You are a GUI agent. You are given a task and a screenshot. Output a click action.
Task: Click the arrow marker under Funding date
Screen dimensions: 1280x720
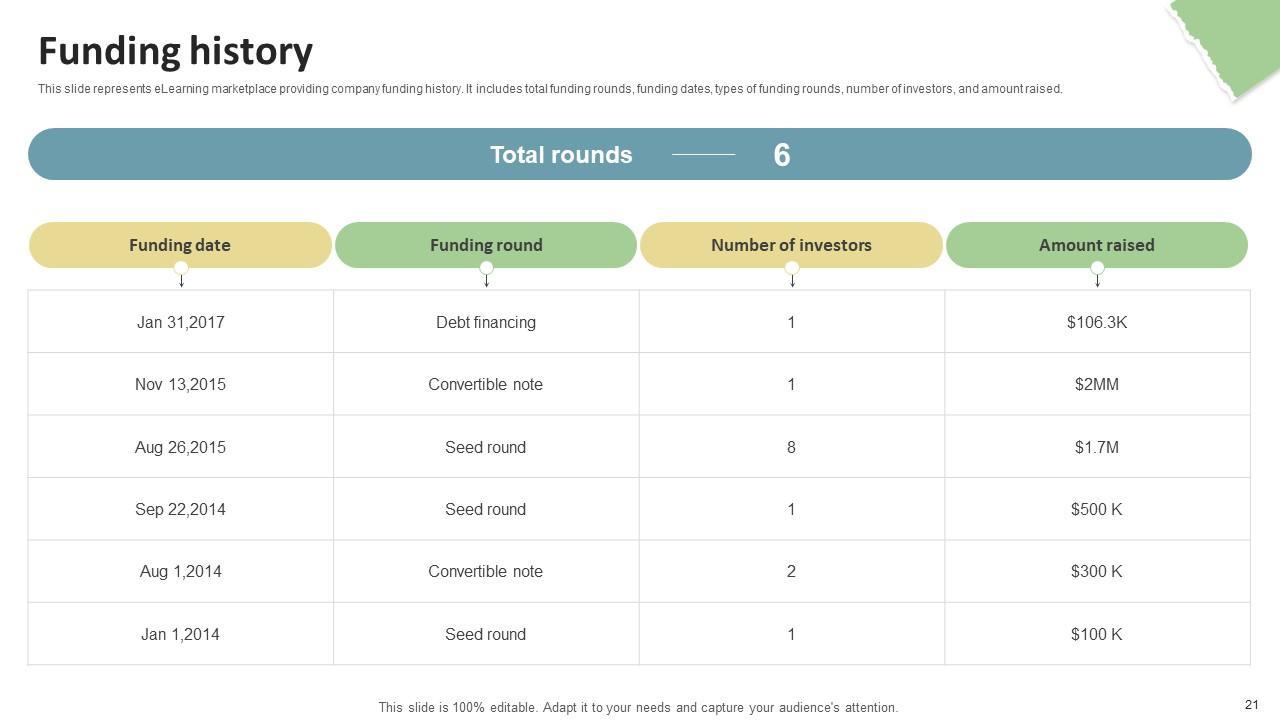(x=181, y=274)
